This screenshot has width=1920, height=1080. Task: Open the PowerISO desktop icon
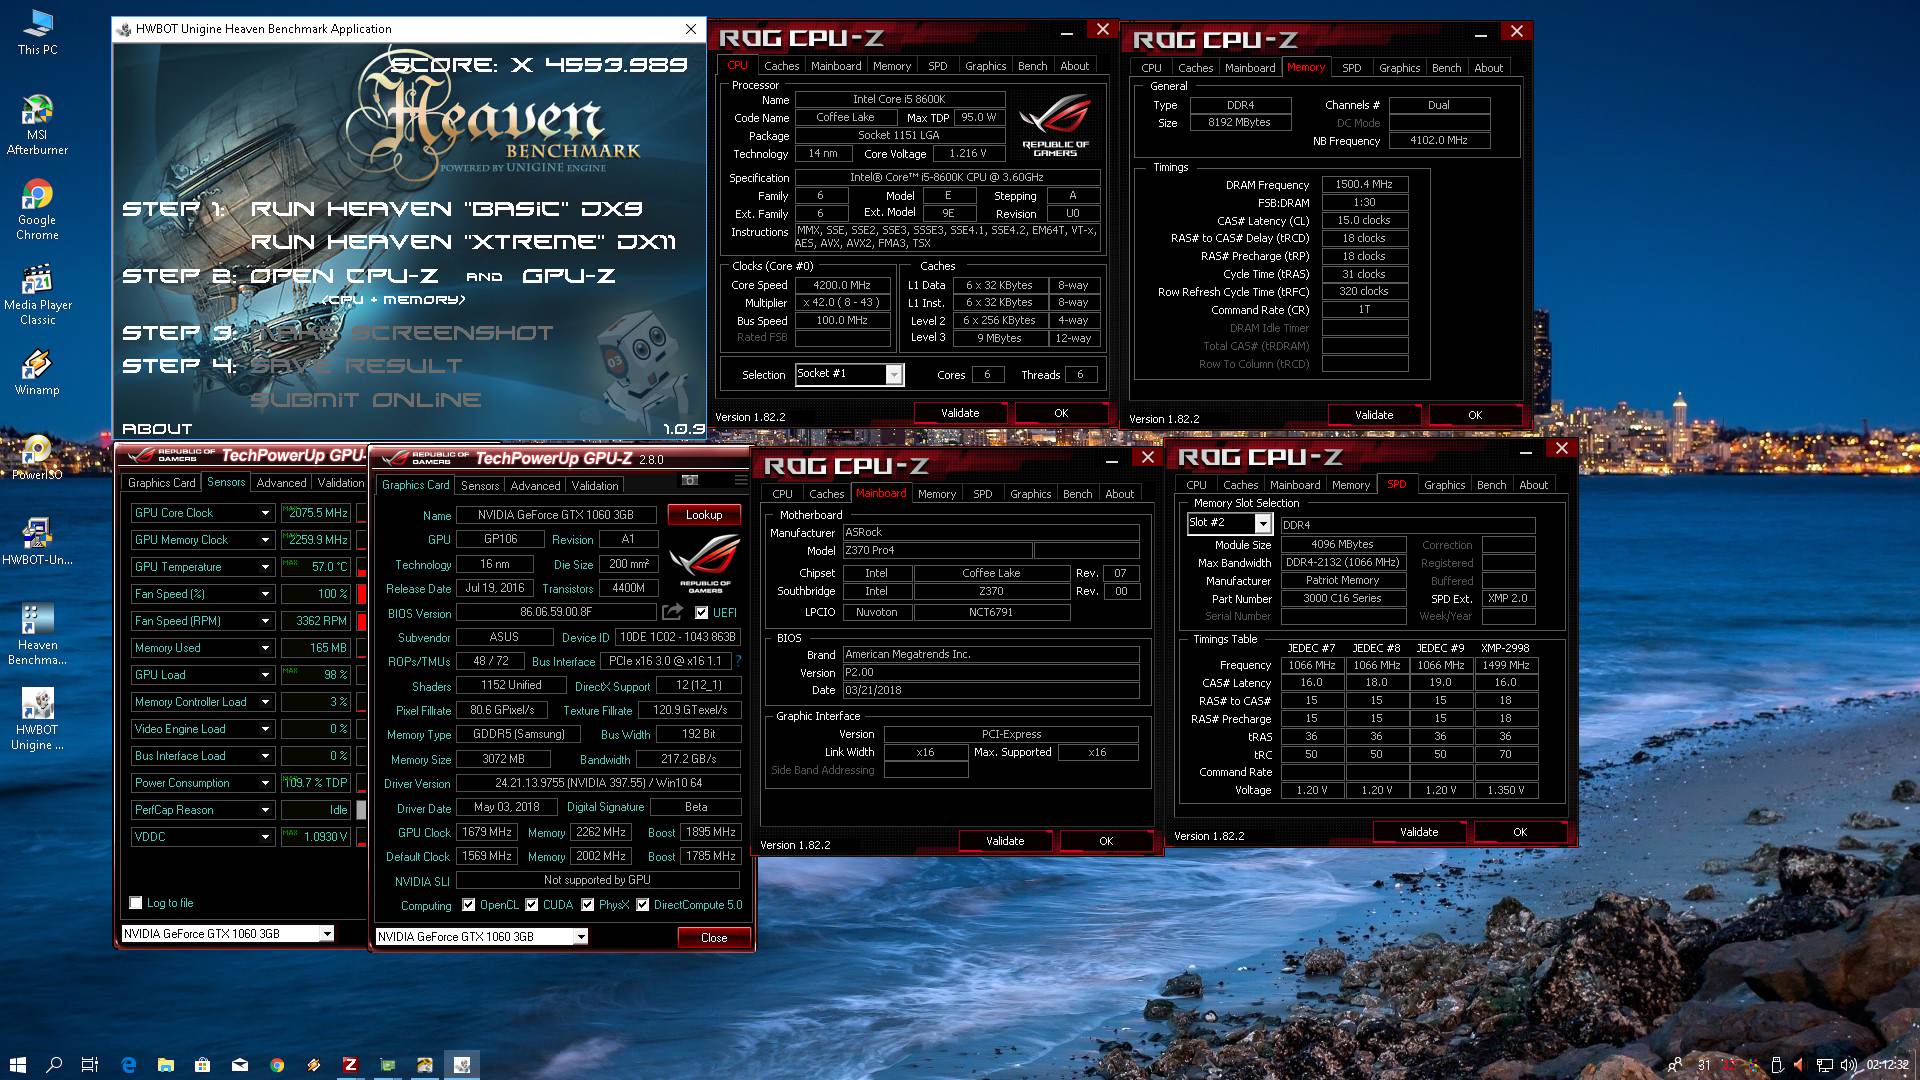point(37,457)
